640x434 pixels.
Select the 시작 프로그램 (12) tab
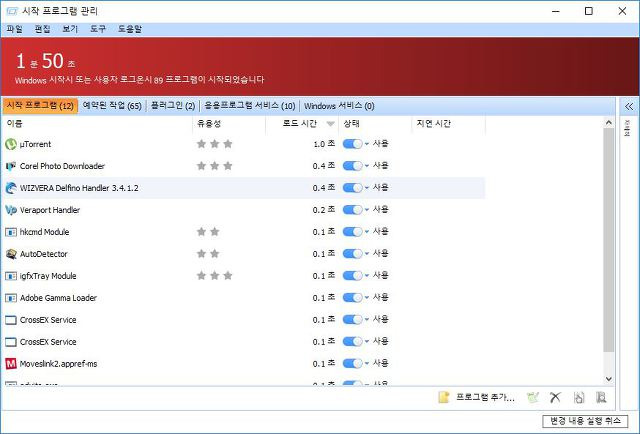tap(40, 106)
